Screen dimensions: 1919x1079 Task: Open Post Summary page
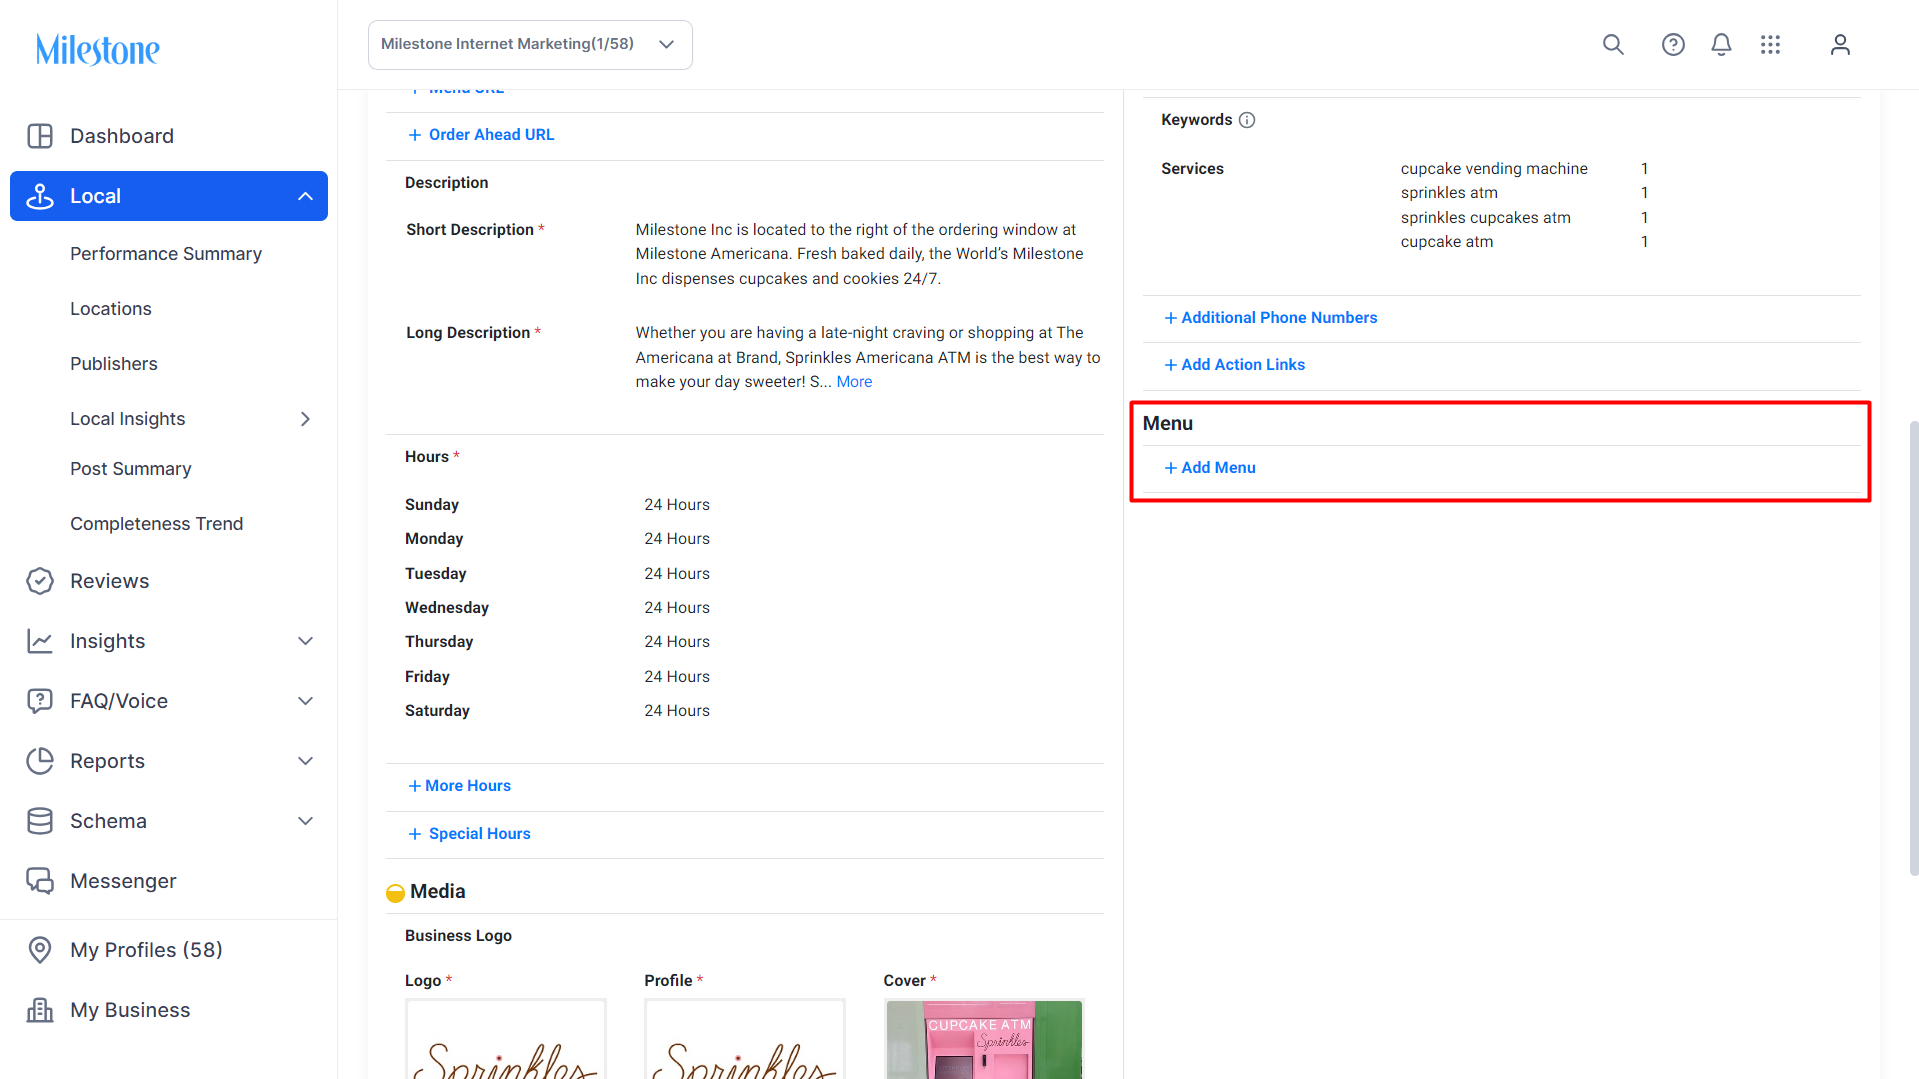(x=131, y=469)
